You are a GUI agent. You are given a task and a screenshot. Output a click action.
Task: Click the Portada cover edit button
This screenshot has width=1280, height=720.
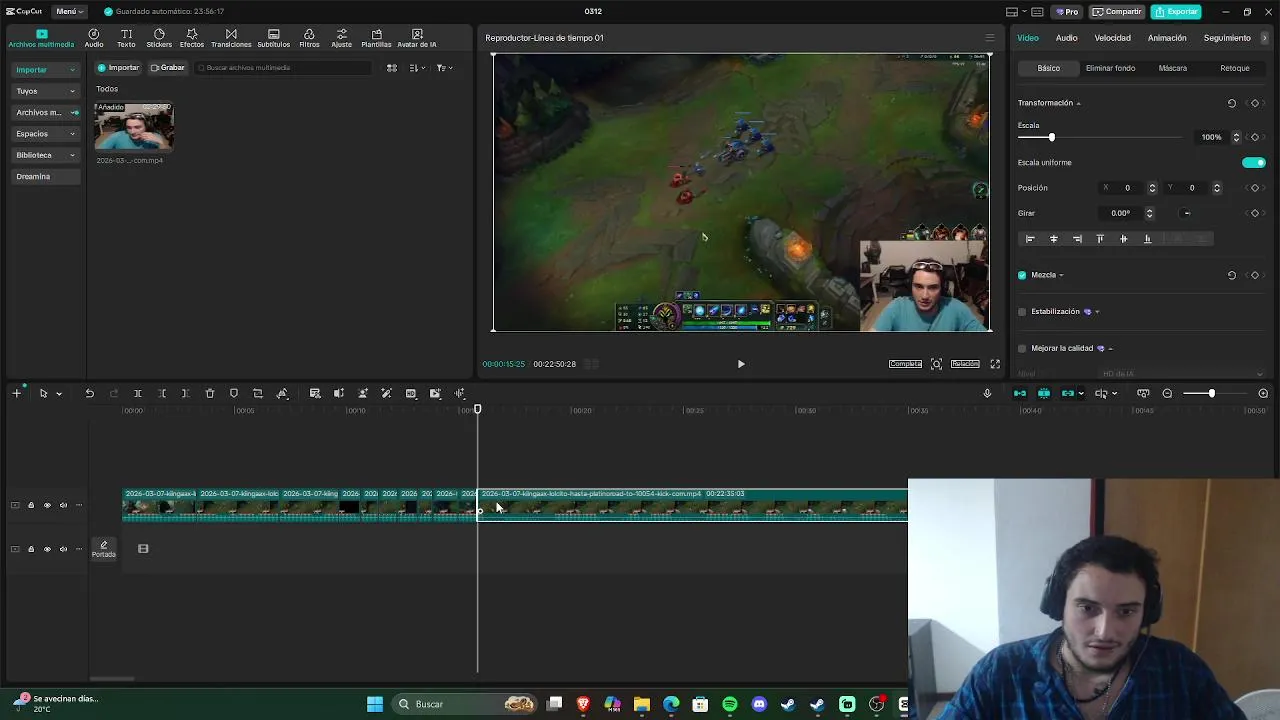[104, 549]
